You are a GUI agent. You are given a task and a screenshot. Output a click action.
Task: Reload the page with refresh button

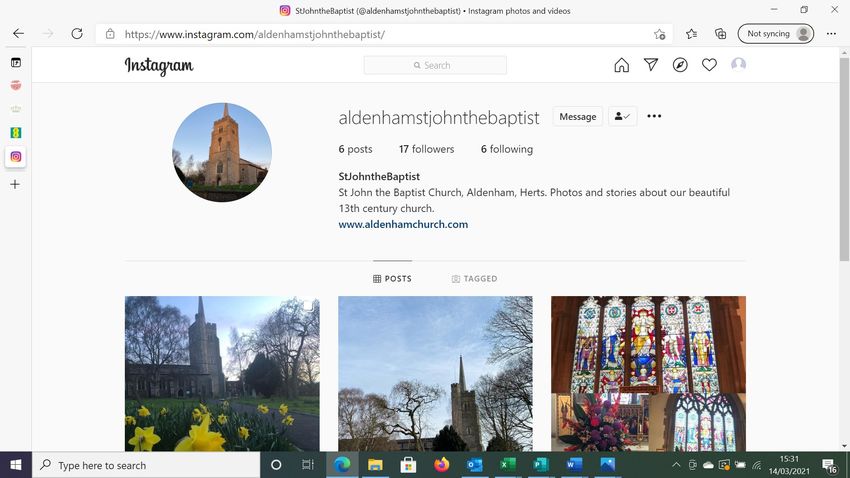coord(77,34)
